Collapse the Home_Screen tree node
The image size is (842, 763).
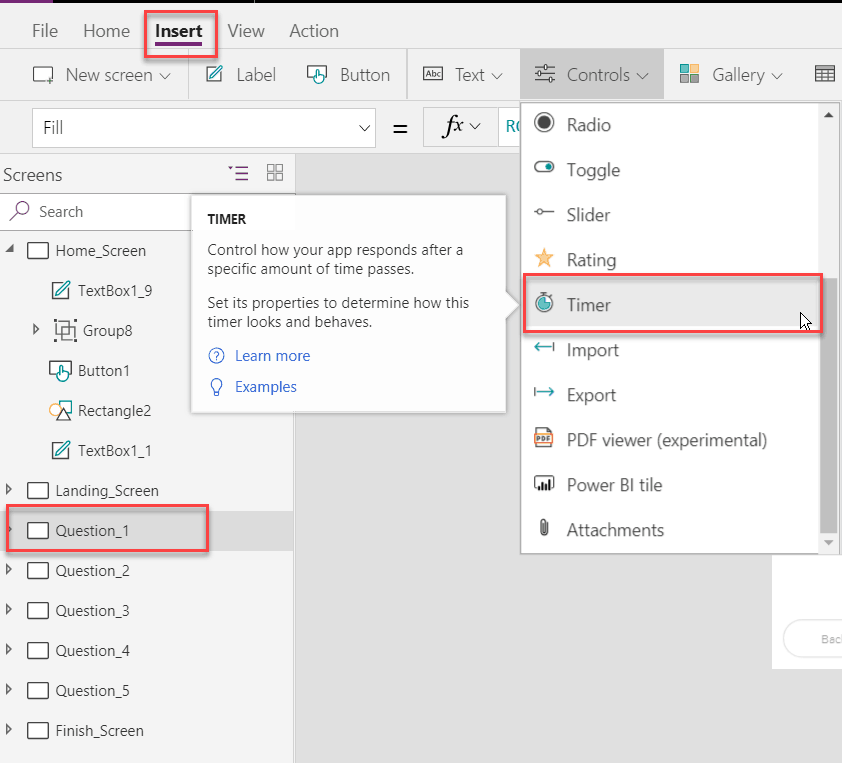coord(10,248)
